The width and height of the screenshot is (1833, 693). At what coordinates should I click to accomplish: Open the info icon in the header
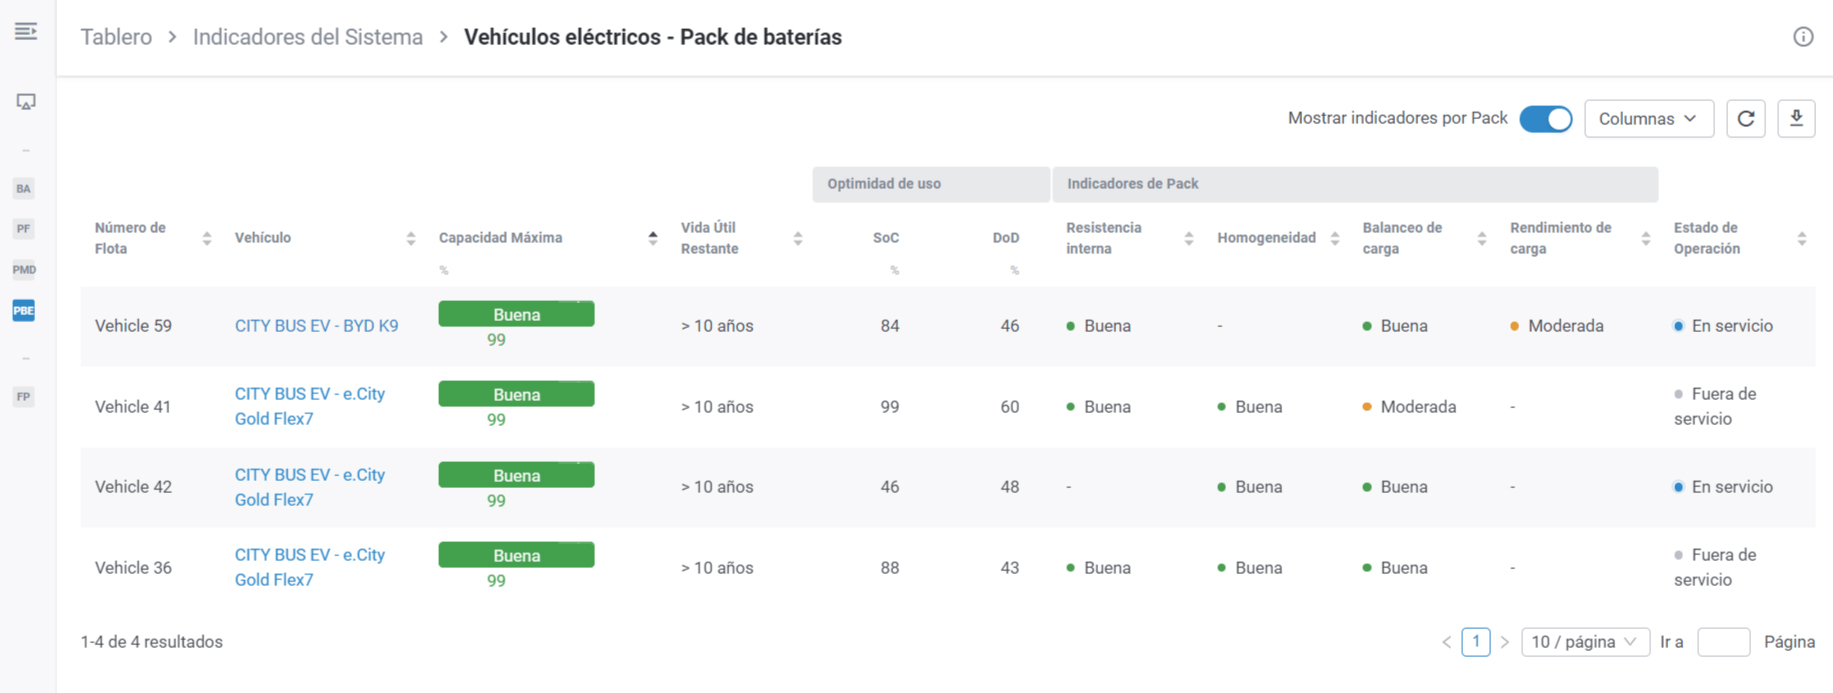click(1803, 37)
